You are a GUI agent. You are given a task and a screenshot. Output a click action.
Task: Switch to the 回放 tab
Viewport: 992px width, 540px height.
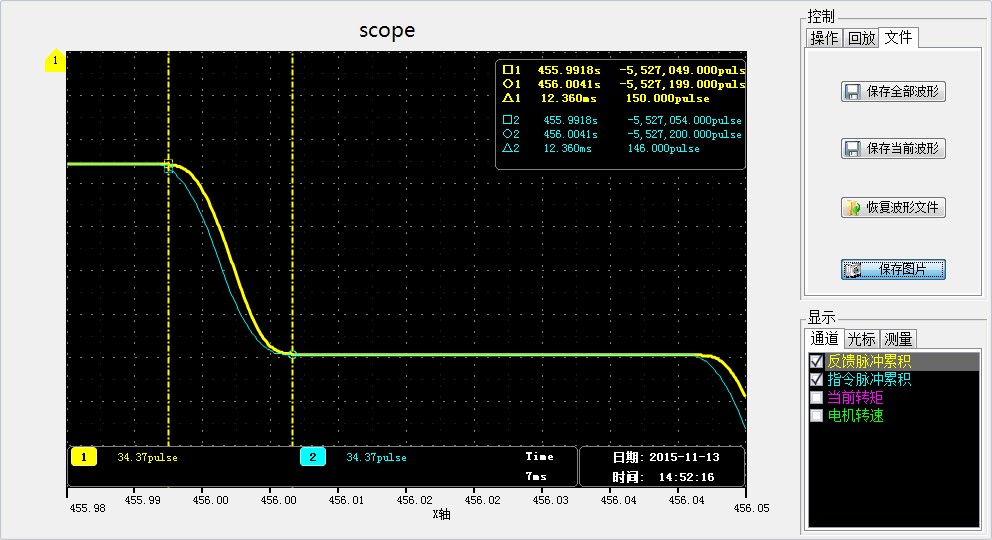pos(861,38)
